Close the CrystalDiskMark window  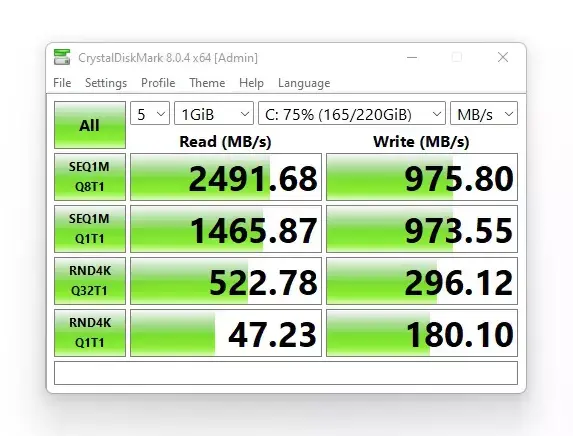(503, 57)
